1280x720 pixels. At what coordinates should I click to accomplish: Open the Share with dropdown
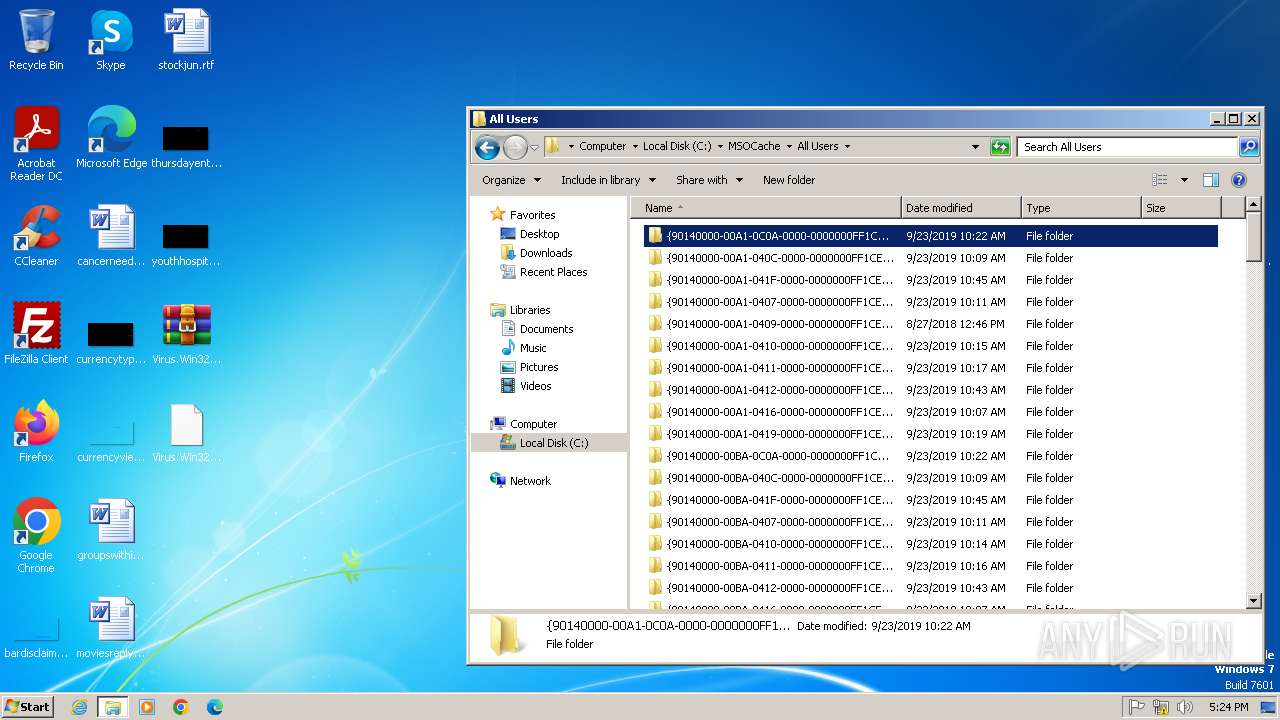tap(709, 180)
